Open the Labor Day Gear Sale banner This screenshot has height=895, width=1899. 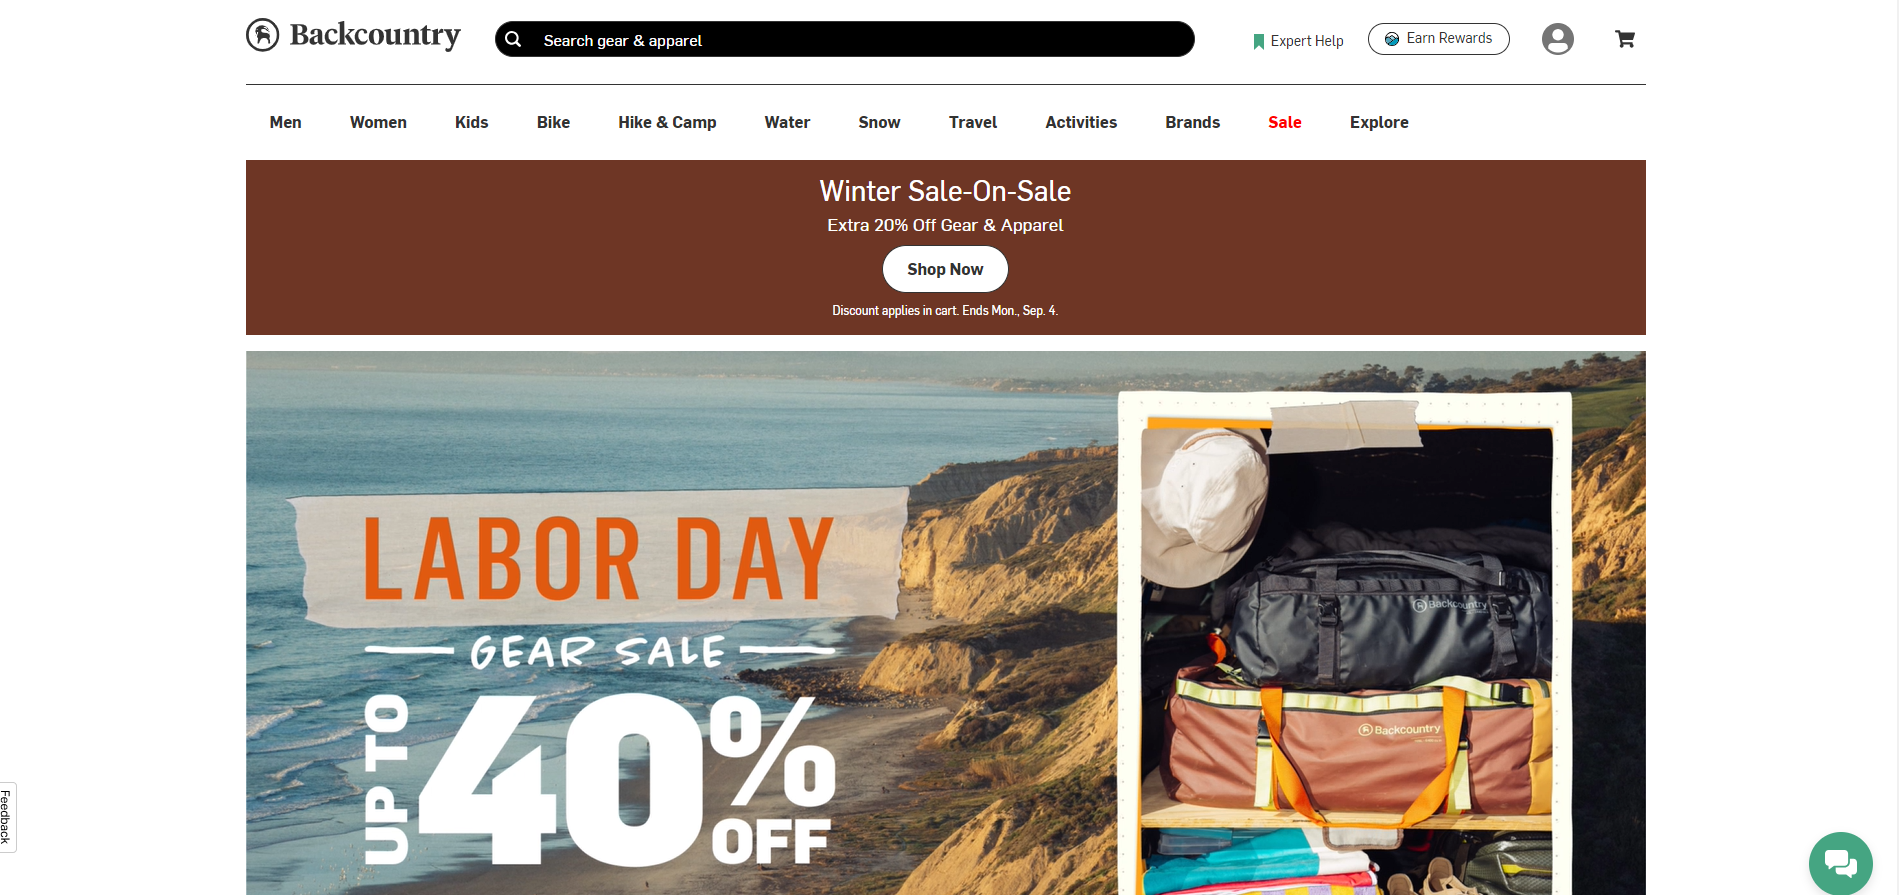pyautogui.click(x=945, y=622)
